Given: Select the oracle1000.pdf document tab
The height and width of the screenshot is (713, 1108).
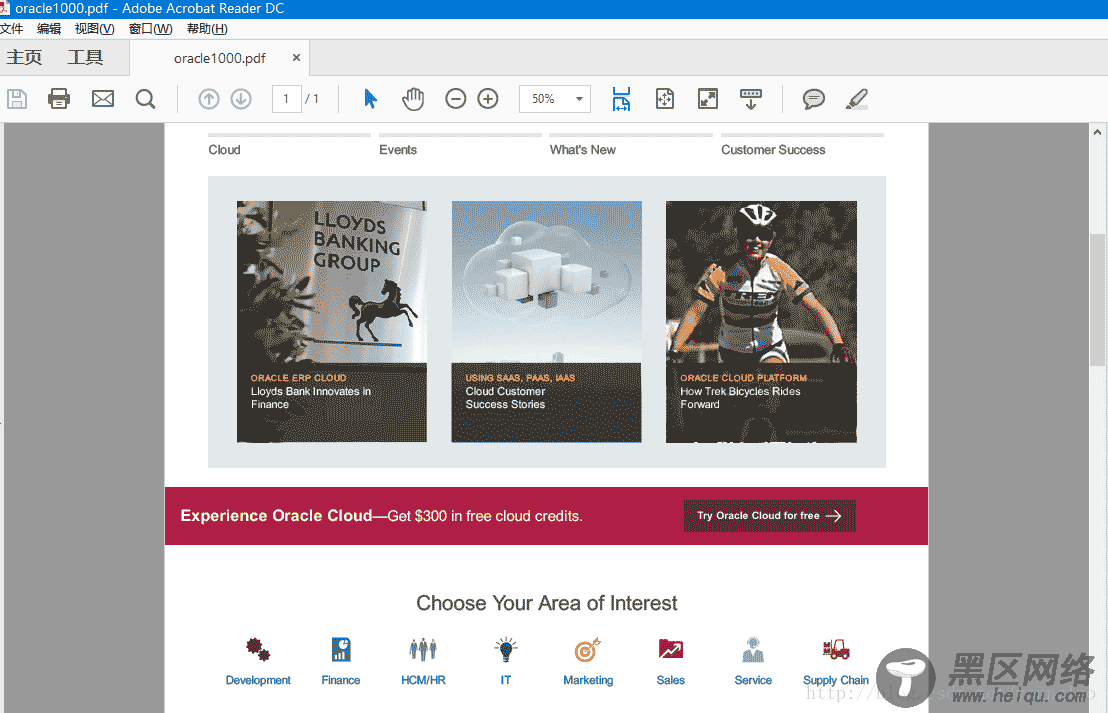Looking at the screenshot, I should click(220, 58).
